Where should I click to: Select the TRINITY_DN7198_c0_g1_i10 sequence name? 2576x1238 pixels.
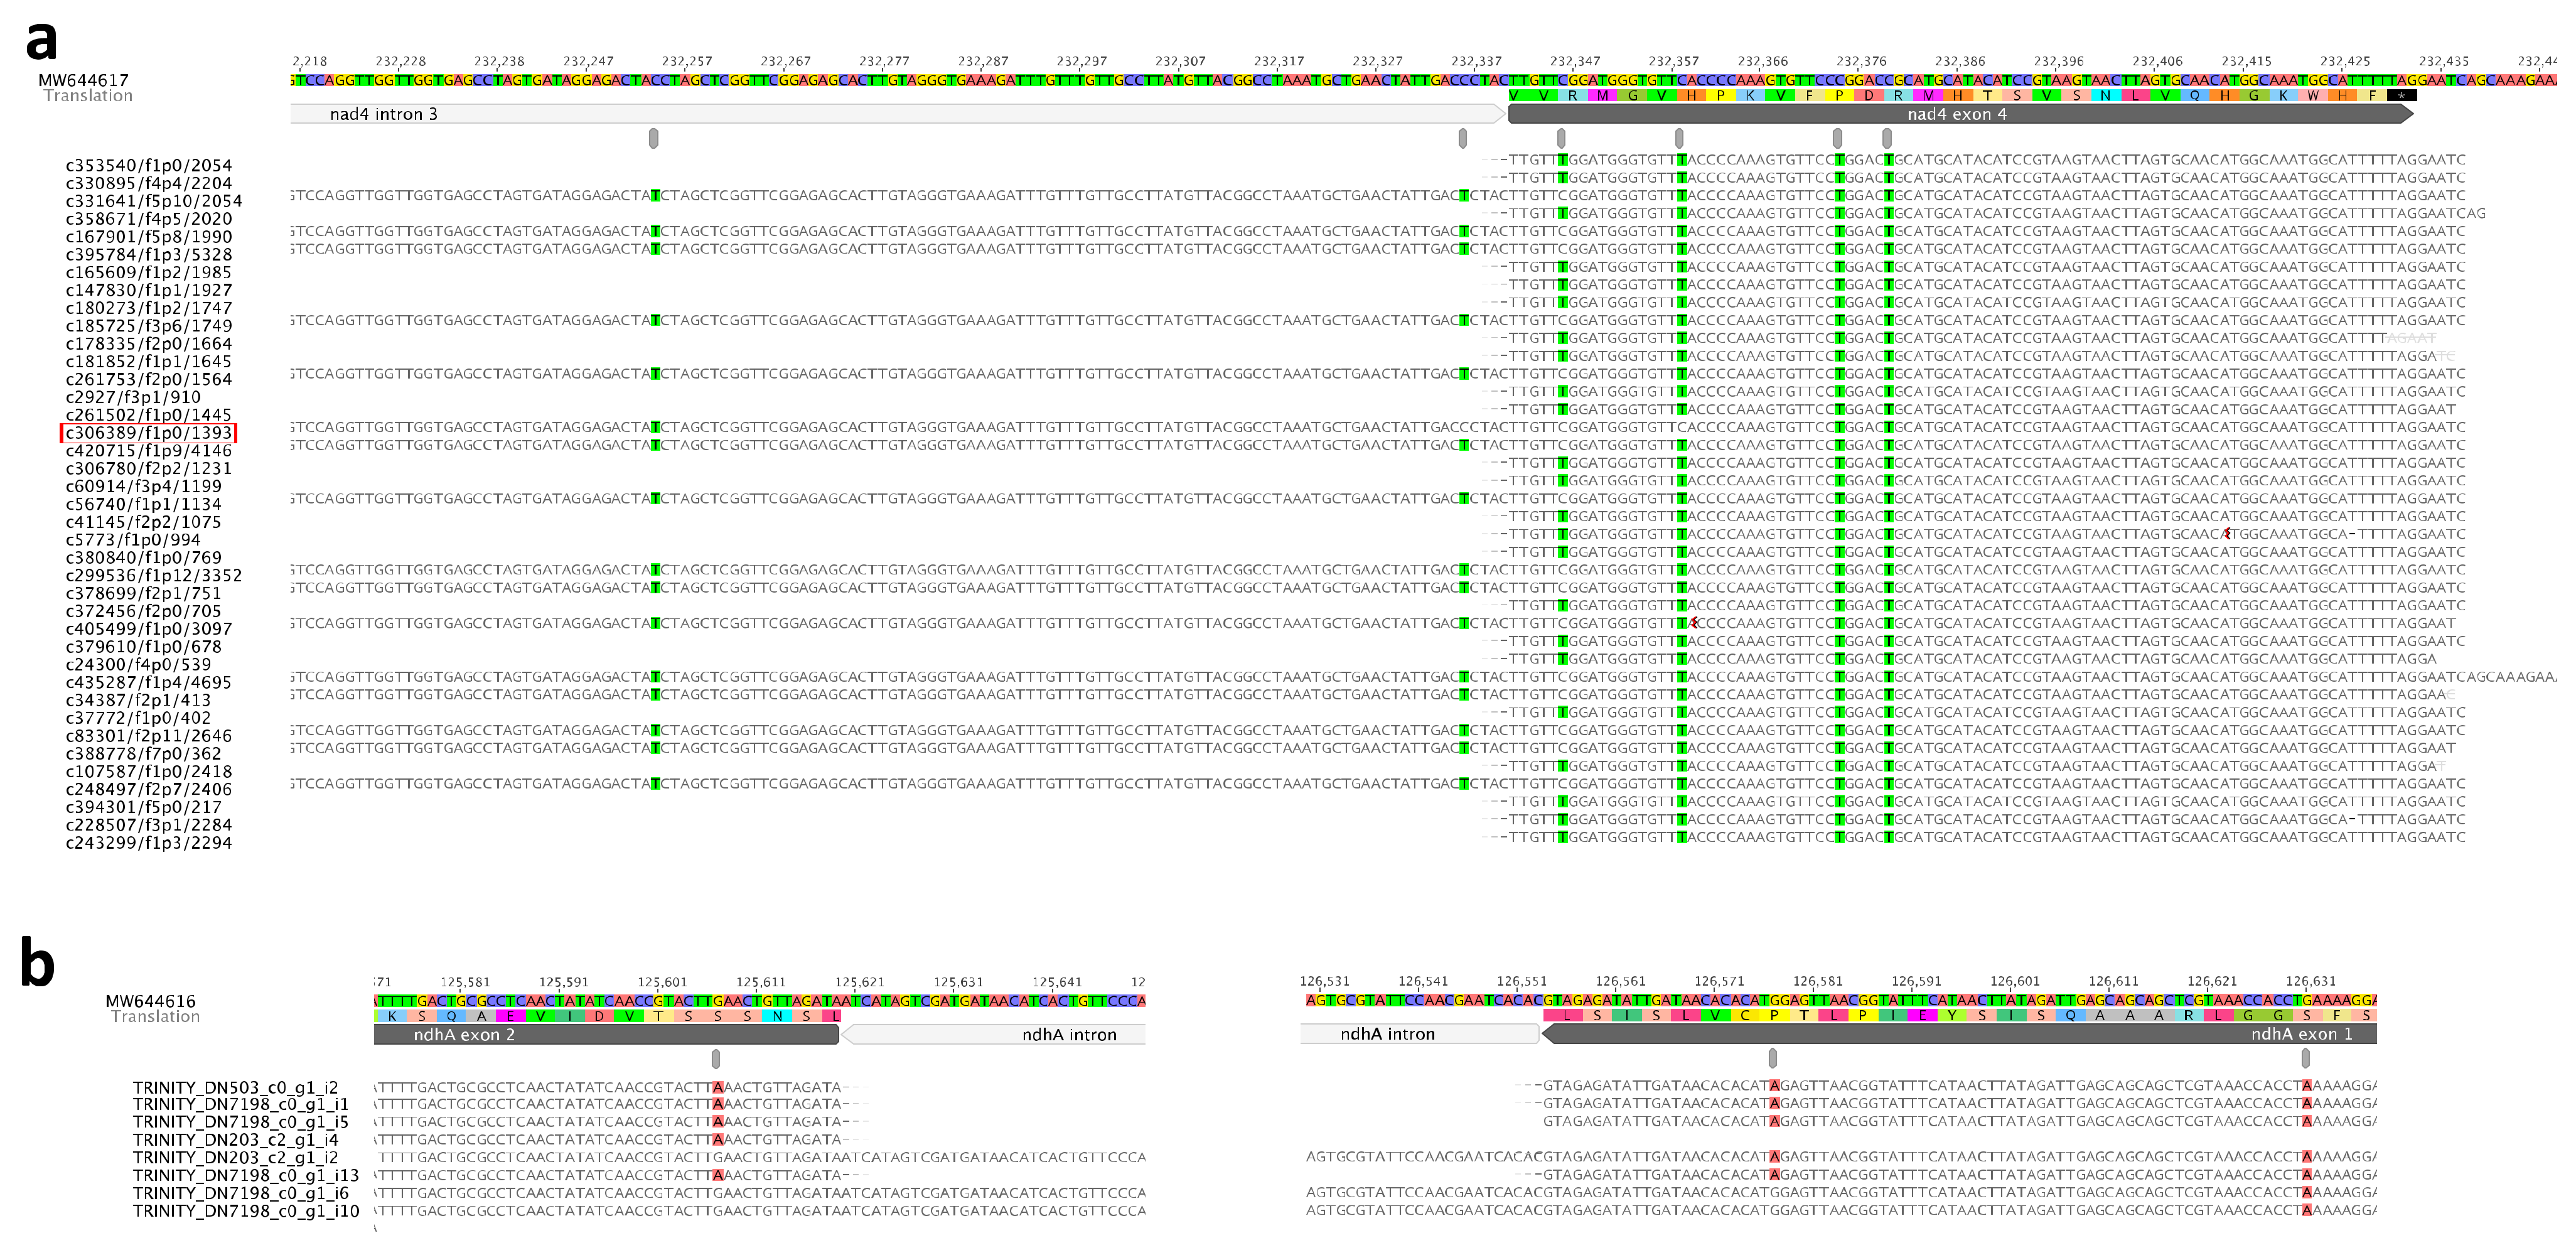click(245, 1211)
